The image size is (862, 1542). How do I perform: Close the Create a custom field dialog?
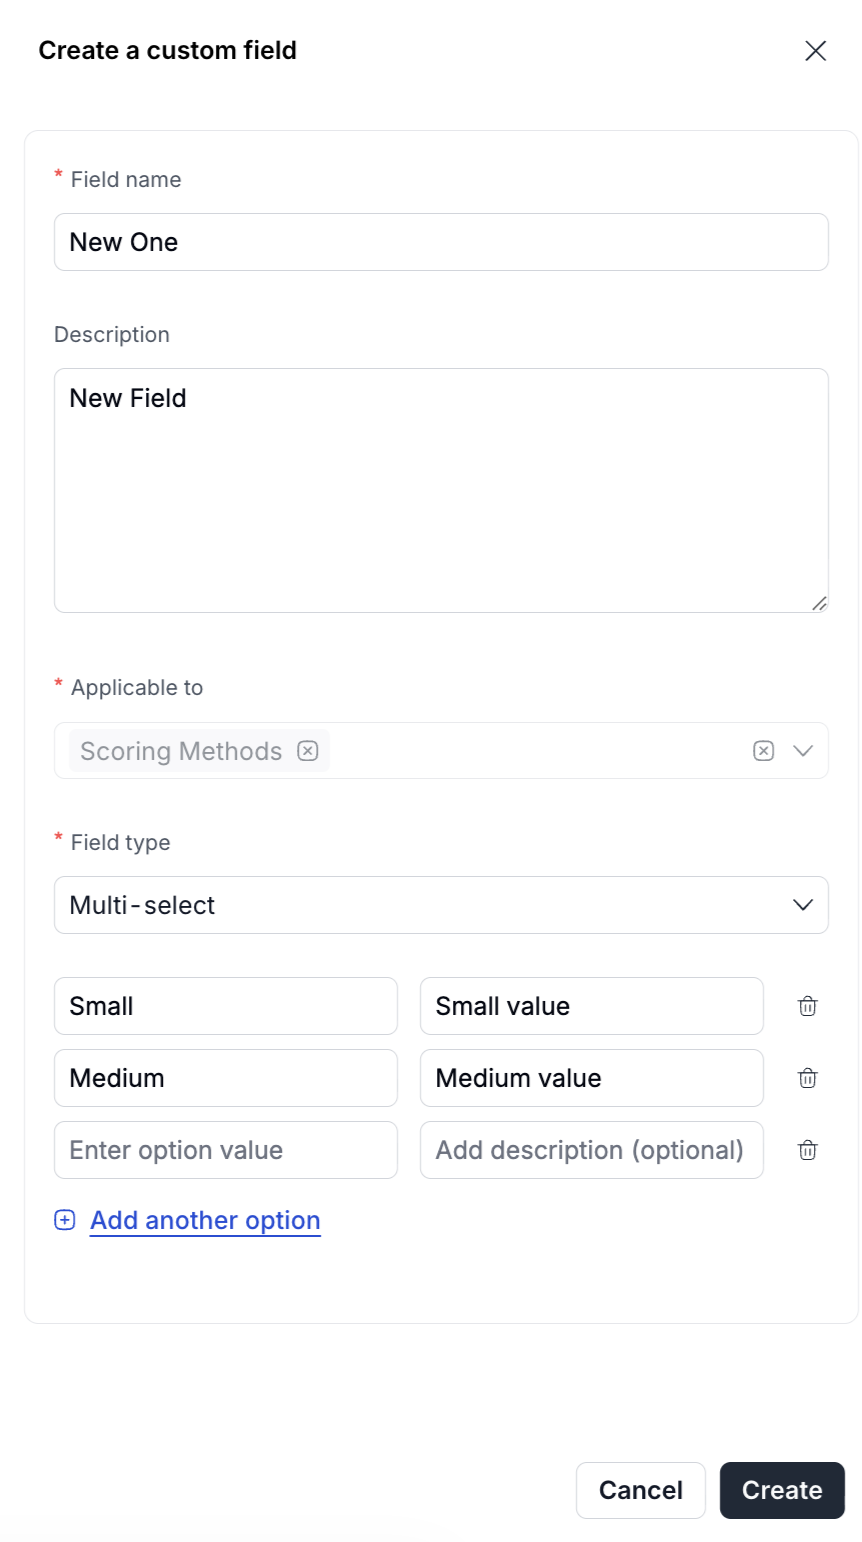[x=815, y=51]
